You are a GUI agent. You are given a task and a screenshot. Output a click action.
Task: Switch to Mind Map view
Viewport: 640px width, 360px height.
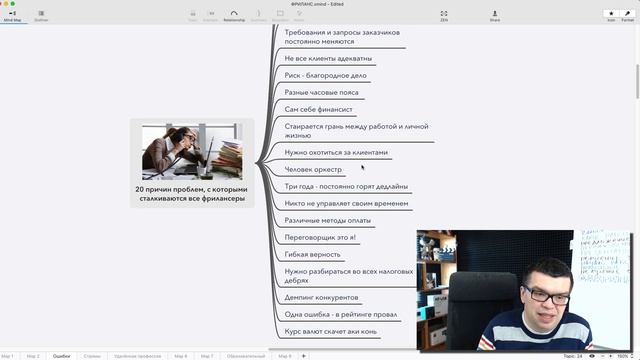click(x=12, y=16)
